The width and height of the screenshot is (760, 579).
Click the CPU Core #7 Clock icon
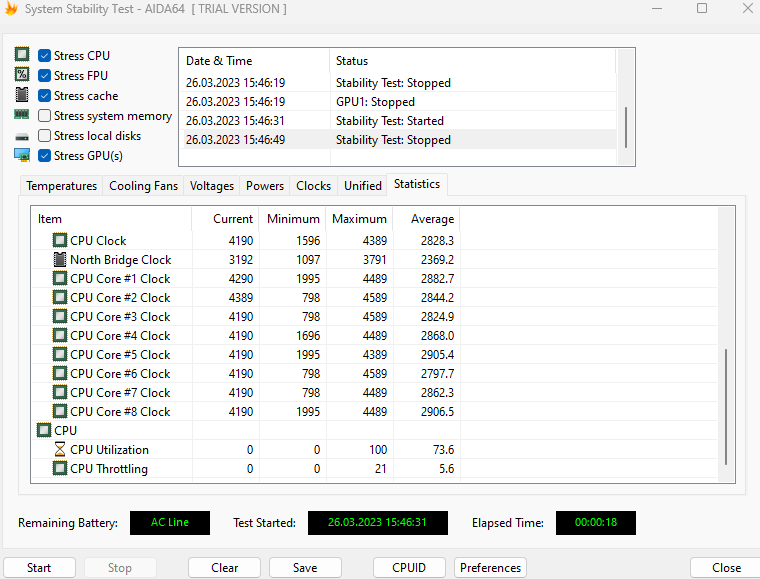60,392
